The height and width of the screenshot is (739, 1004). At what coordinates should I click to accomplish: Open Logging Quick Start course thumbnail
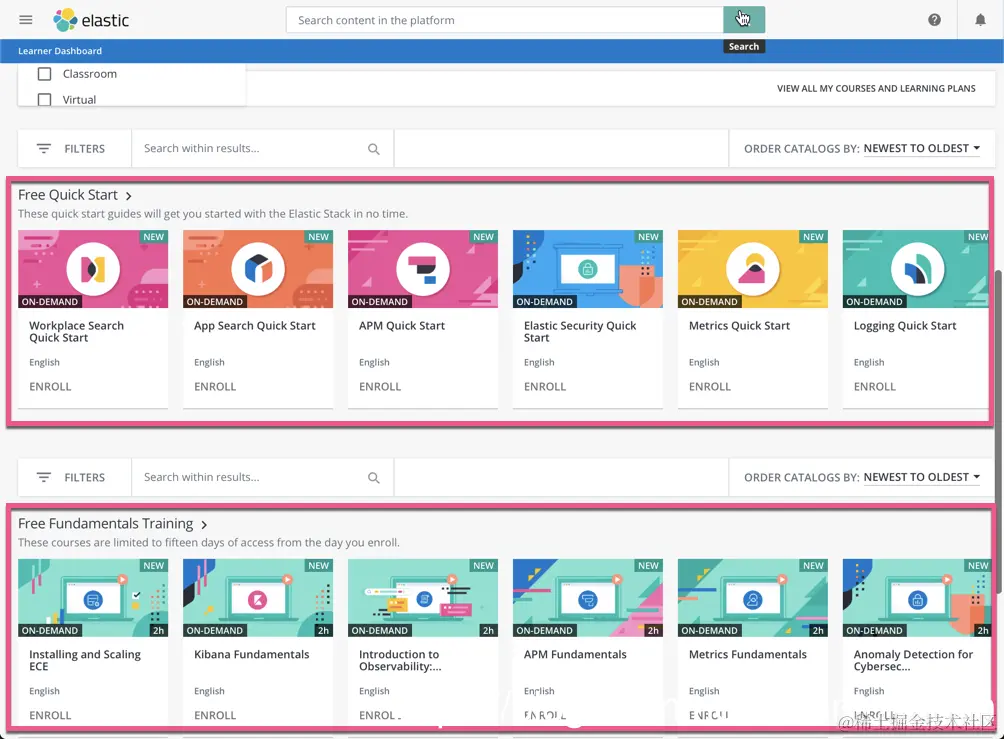[916, 269]
